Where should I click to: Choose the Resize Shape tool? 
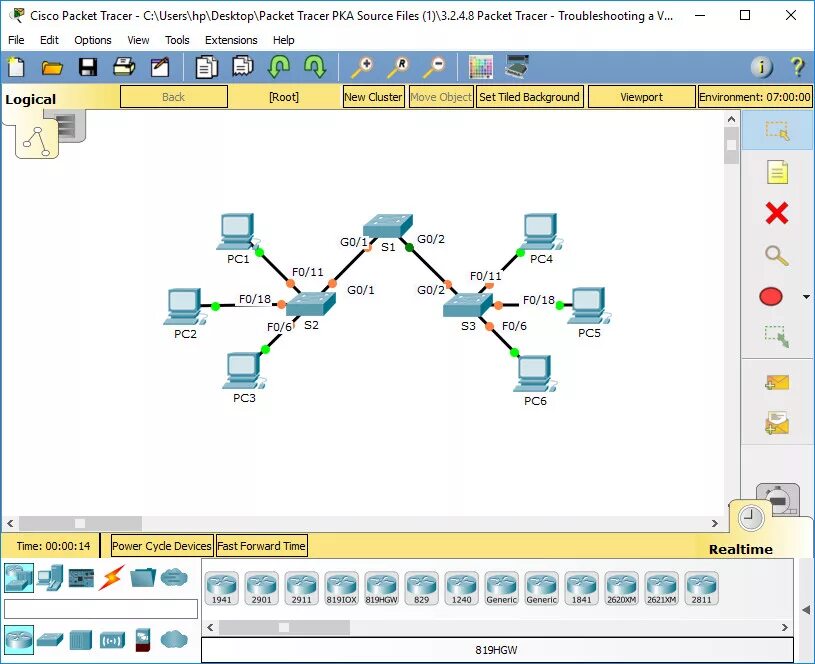point(777,336)
